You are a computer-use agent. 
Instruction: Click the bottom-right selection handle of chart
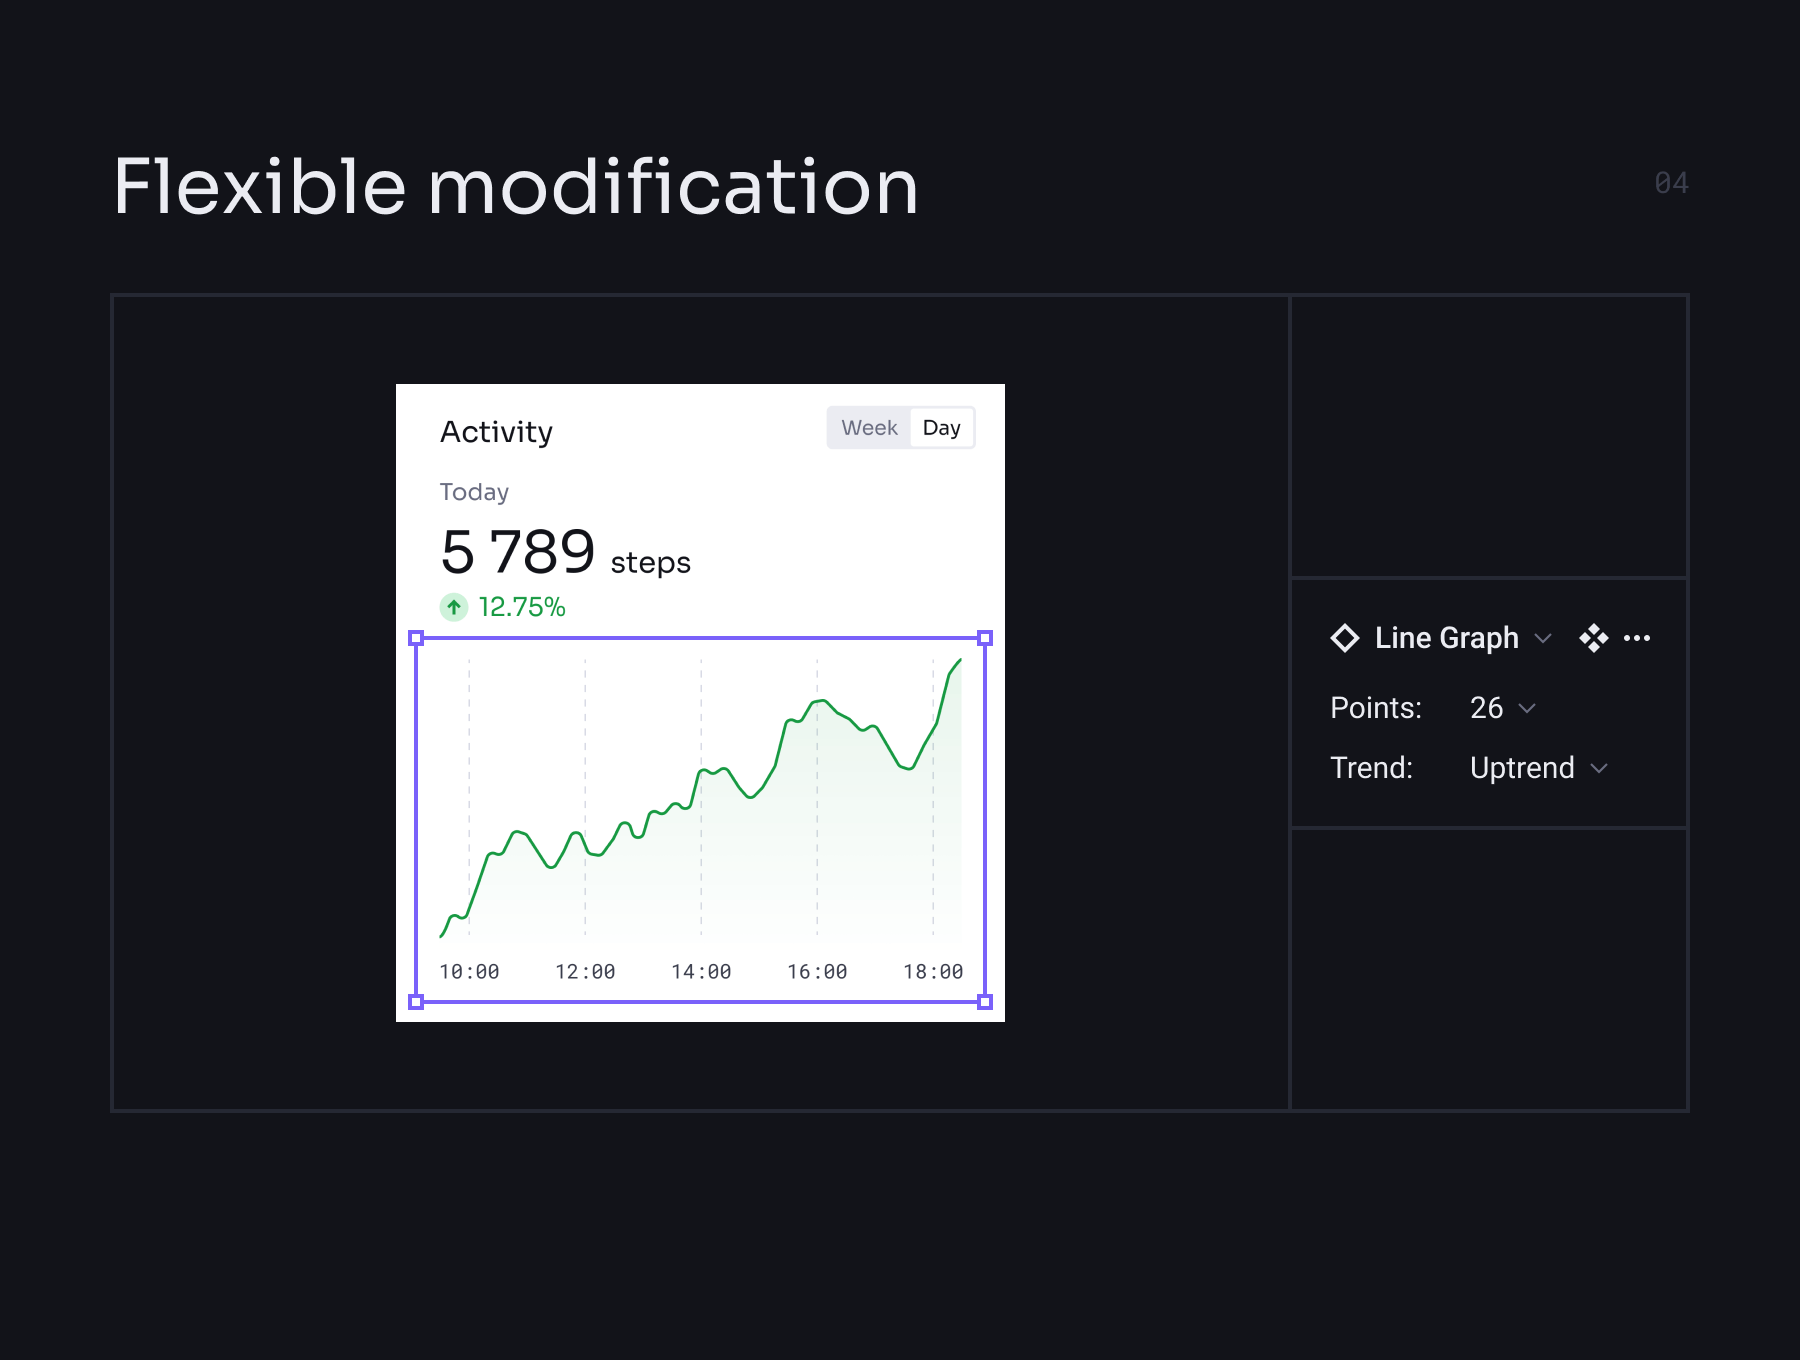[985, 1002]
